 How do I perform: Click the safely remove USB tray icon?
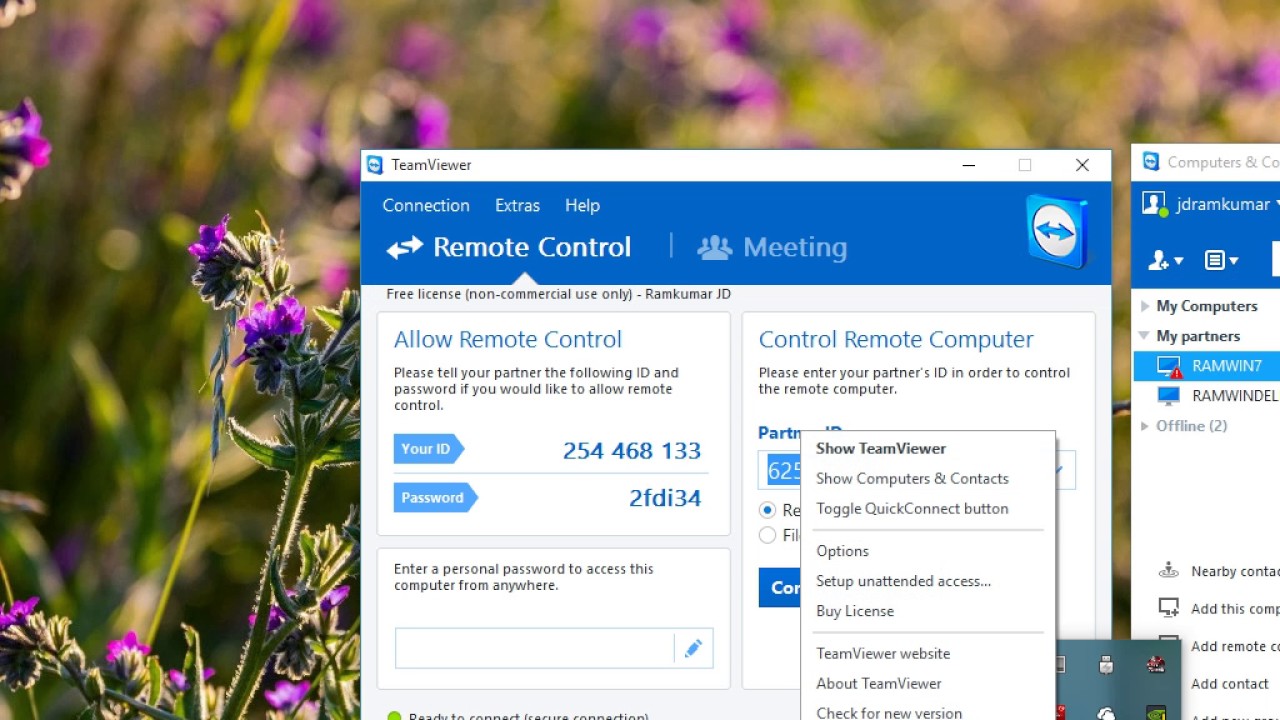1106,664
